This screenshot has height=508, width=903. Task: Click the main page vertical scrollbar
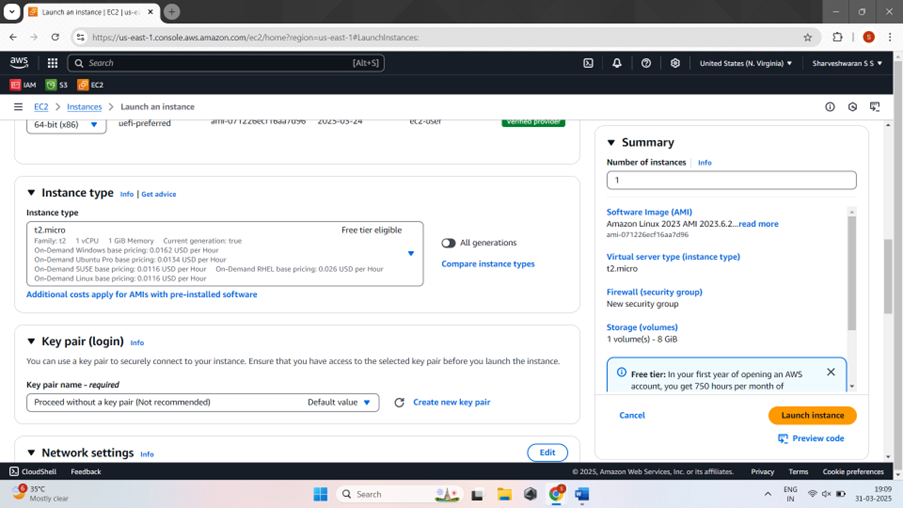click(x=888, y=276)
